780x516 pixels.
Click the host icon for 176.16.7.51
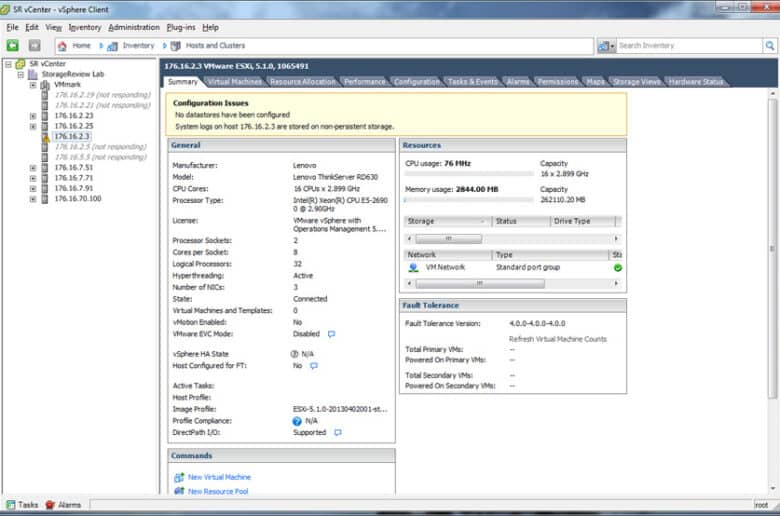coord(45,168)
